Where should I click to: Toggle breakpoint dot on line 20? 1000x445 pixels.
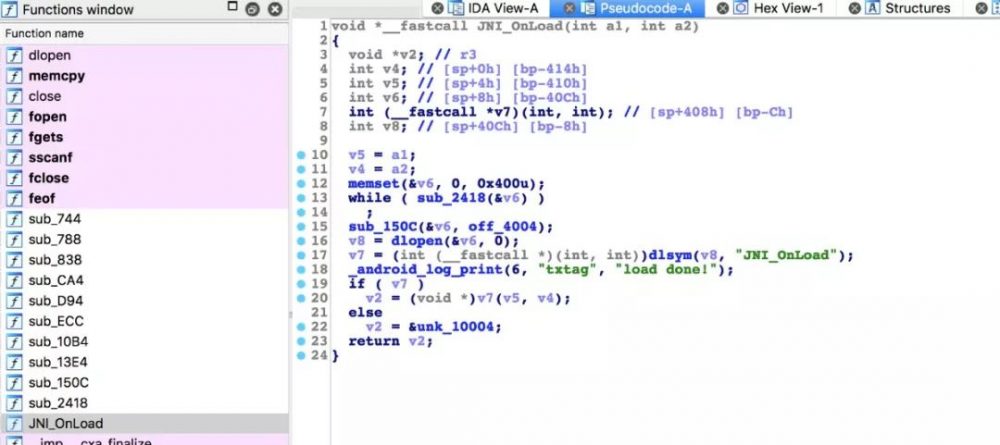click(301, 298)
